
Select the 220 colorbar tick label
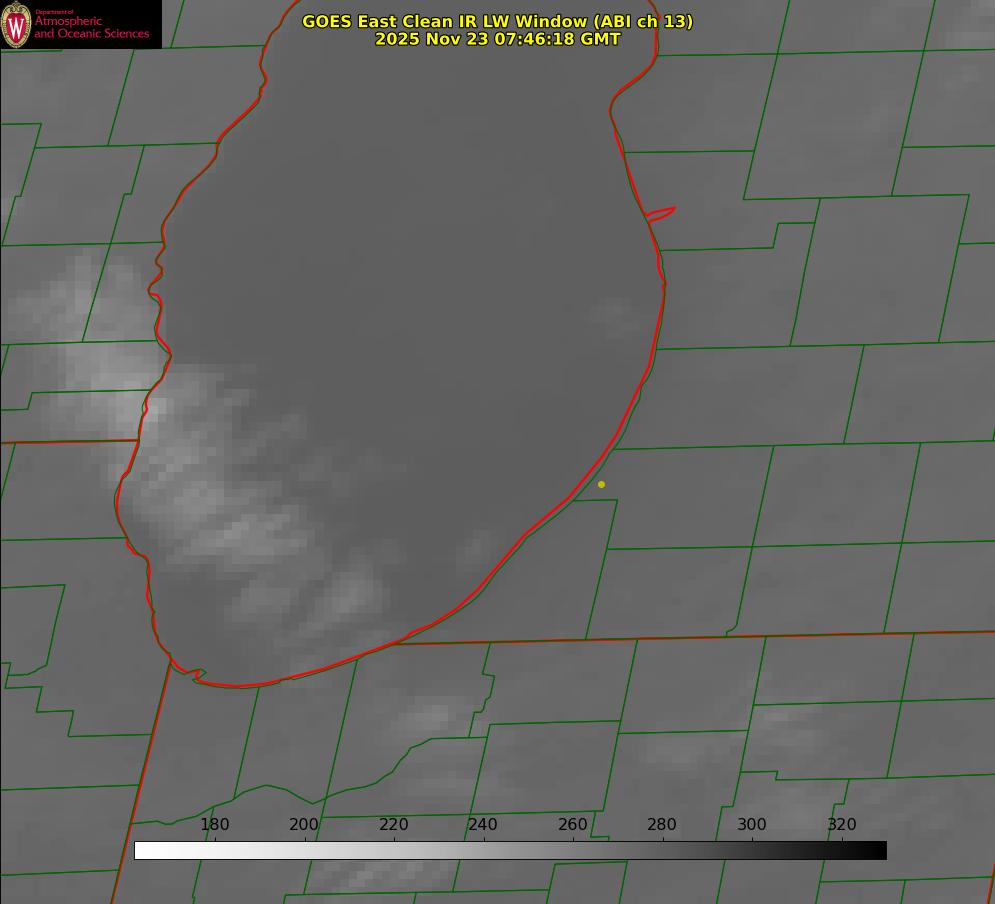[x=393, y=825]
